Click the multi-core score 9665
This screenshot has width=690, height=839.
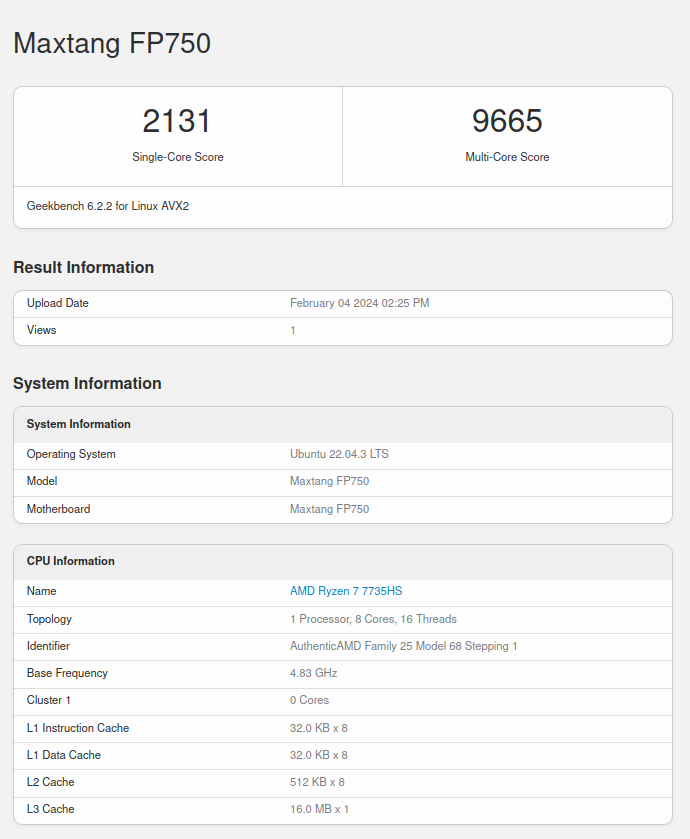[507, 121]
